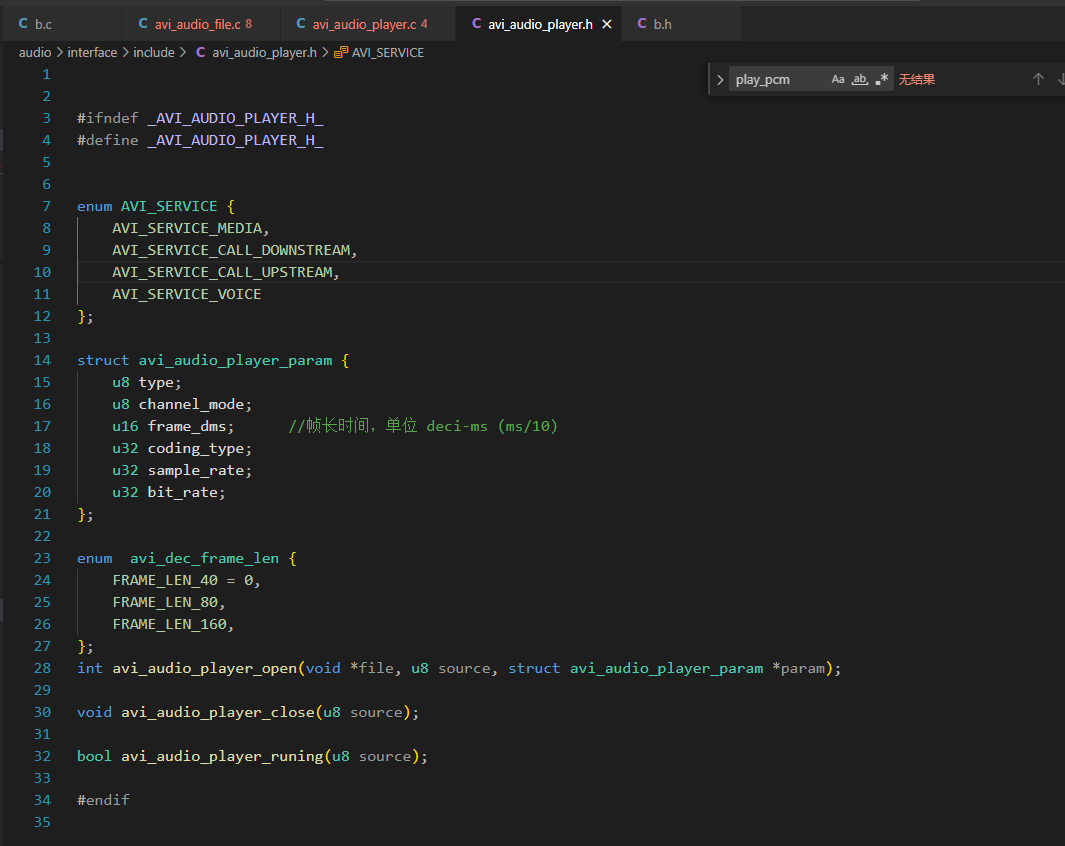
Task: Click line number 14 in the gutter
Action: click(x=42, y=361)
